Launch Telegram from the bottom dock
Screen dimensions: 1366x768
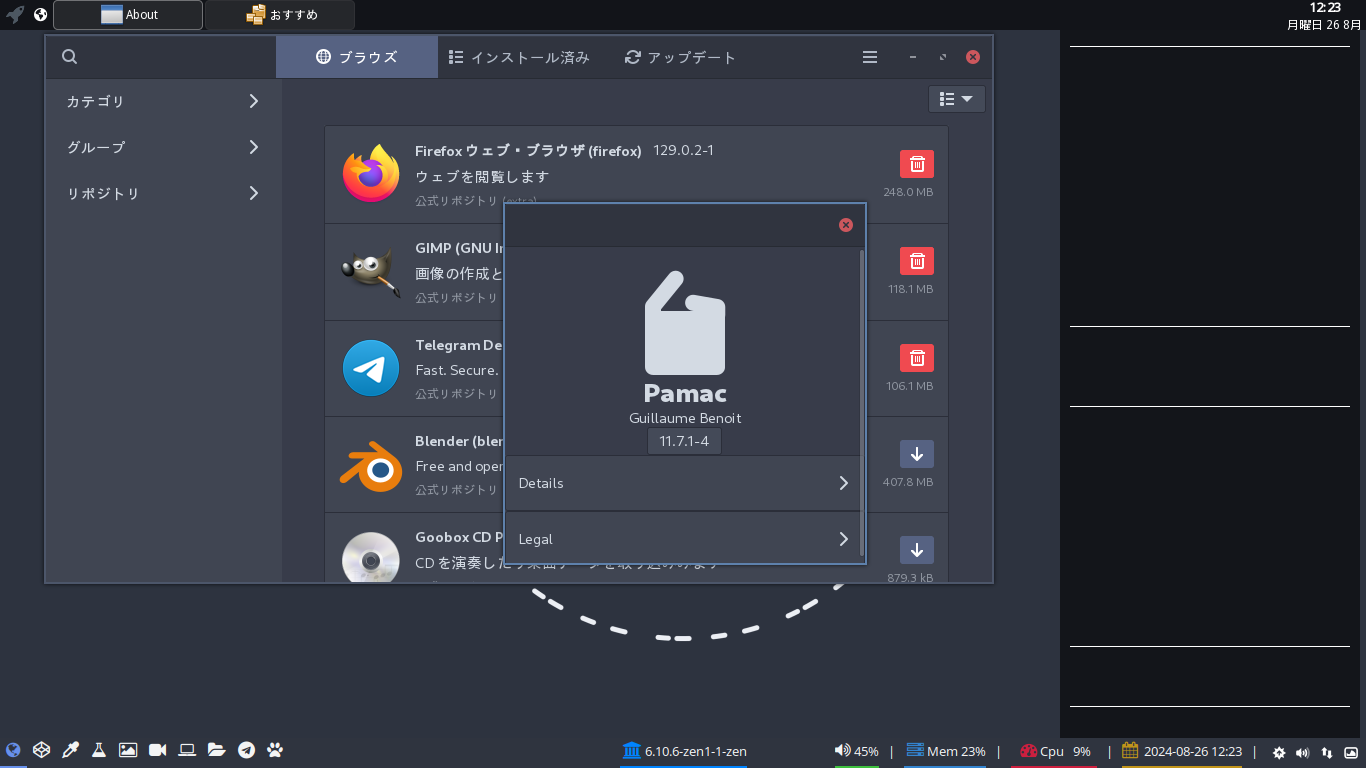pos(246,750)
